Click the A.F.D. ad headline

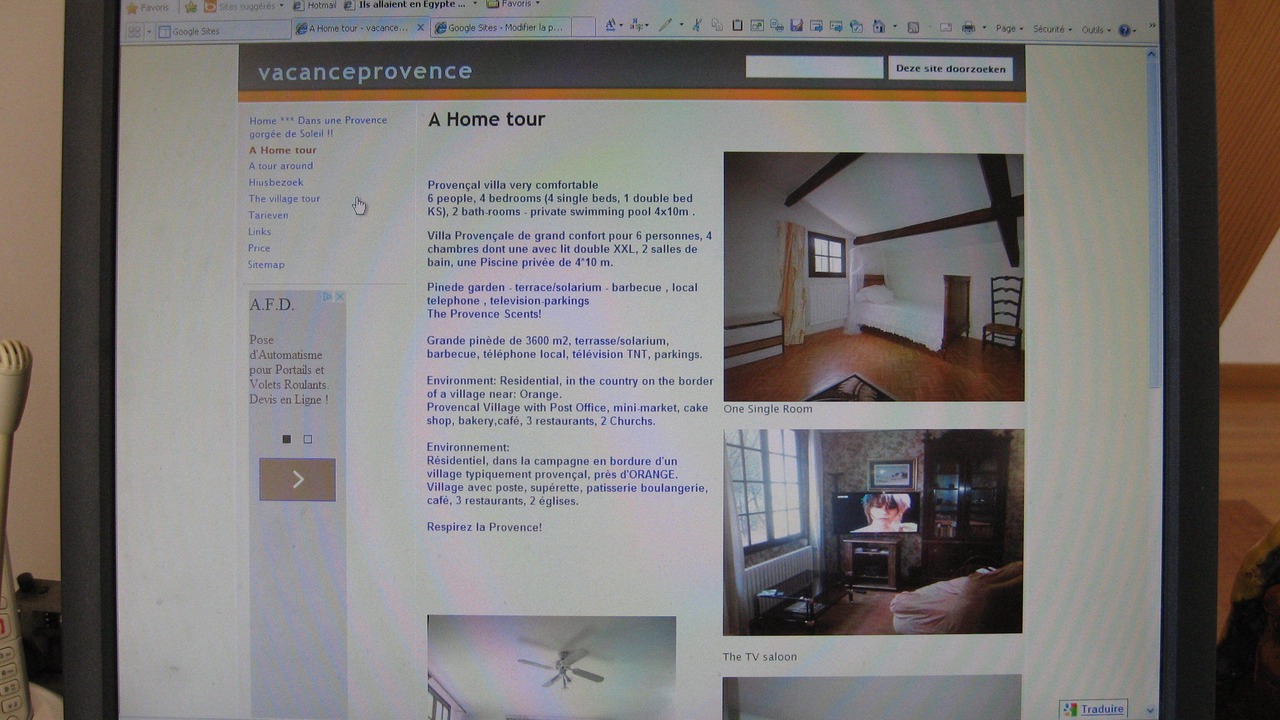[272, 305]
